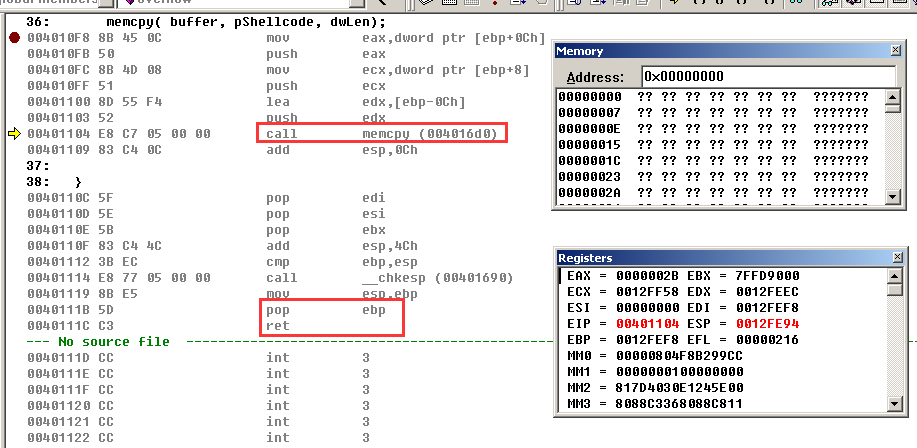The height and width of the screenshot is (448, 917).
Task: Click 'mov ecx,dword ptr [ebp+8]' instruction
Action: pyautogui.click(x=398, y=70)
